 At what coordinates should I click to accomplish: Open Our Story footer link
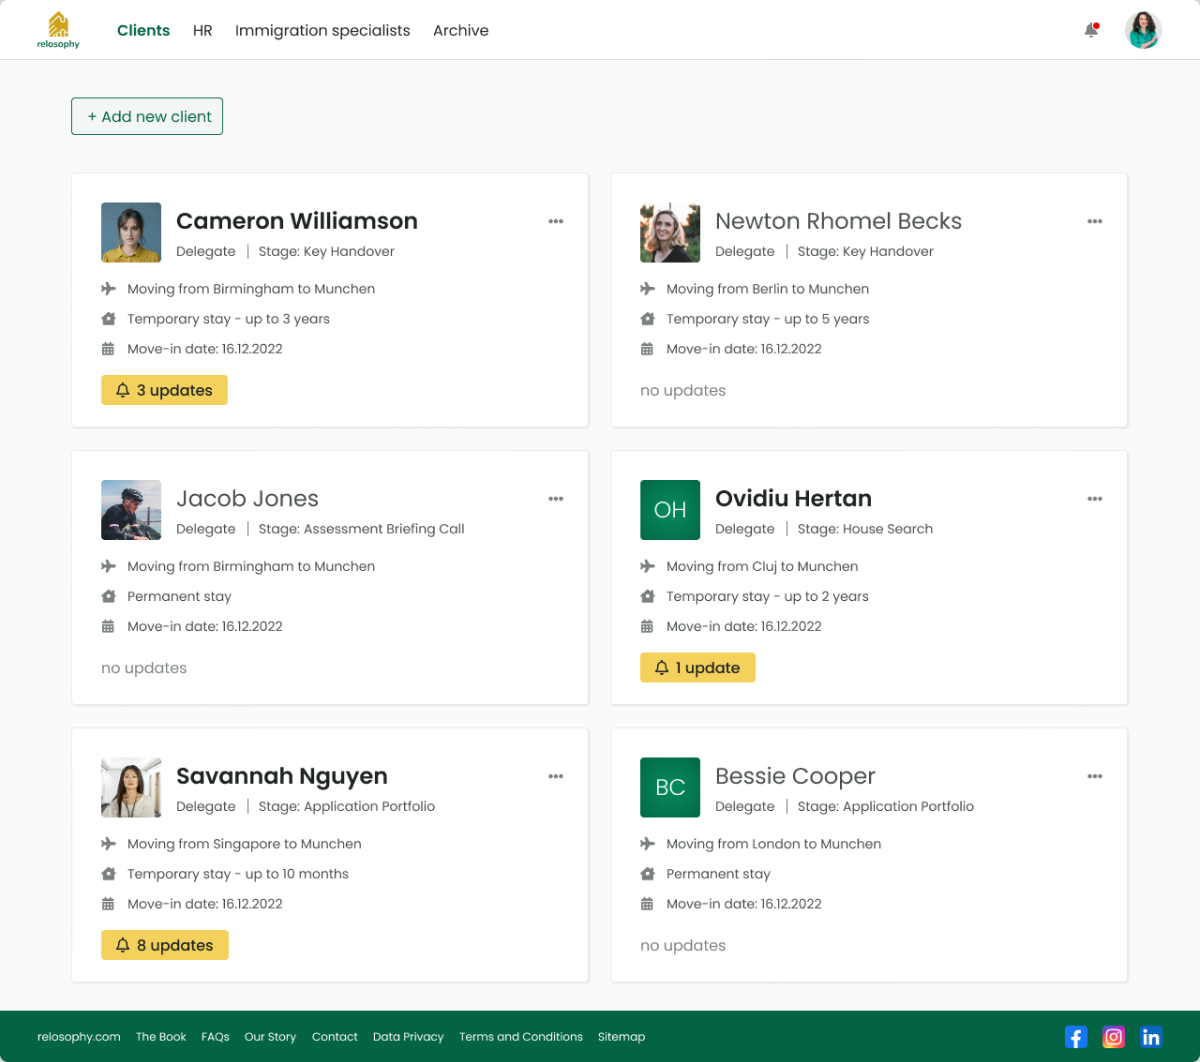[x=270, y=1037]
